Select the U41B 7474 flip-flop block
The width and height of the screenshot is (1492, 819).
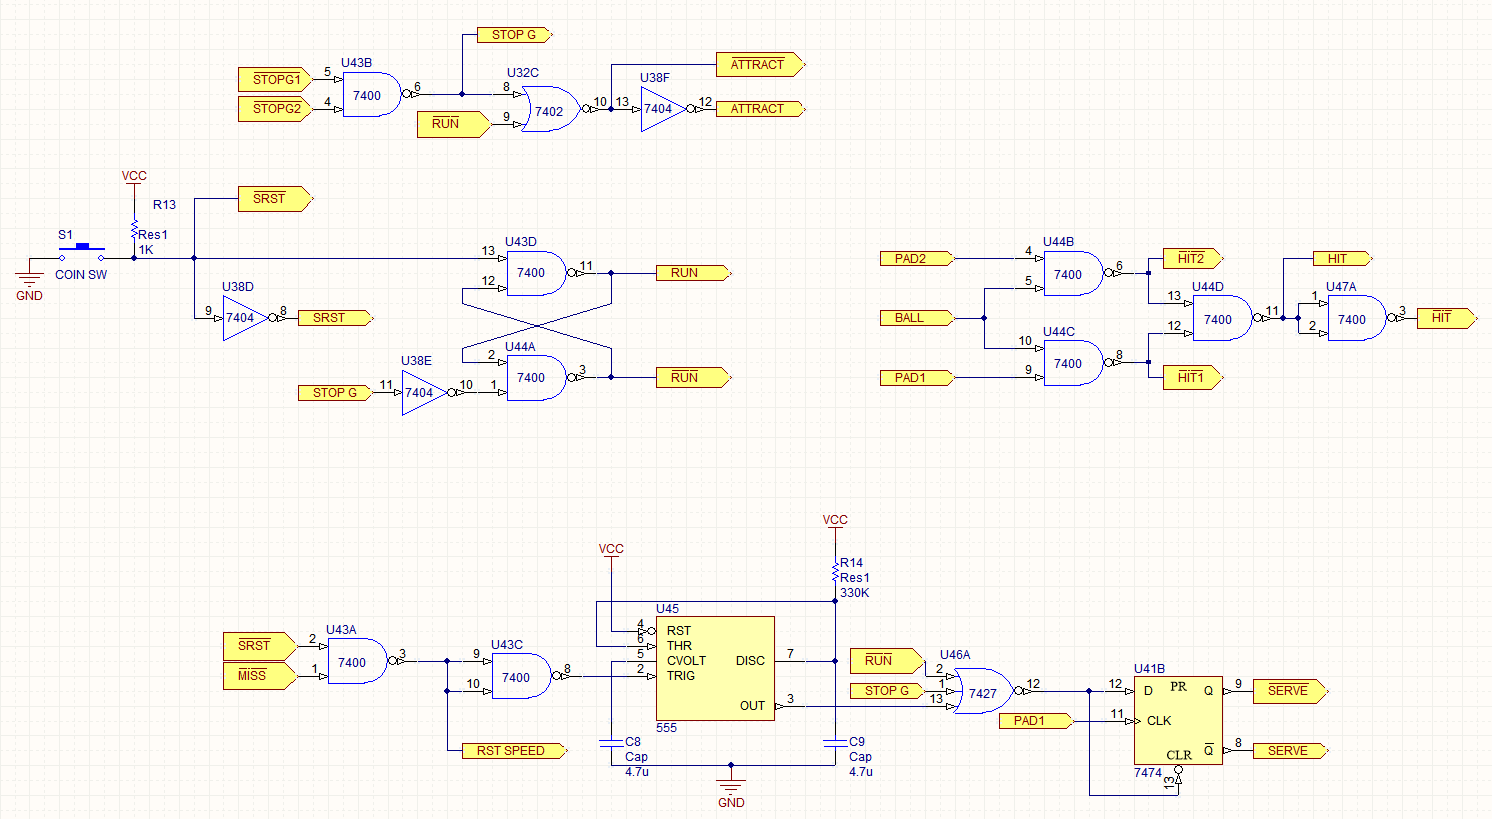[1178, 720]
